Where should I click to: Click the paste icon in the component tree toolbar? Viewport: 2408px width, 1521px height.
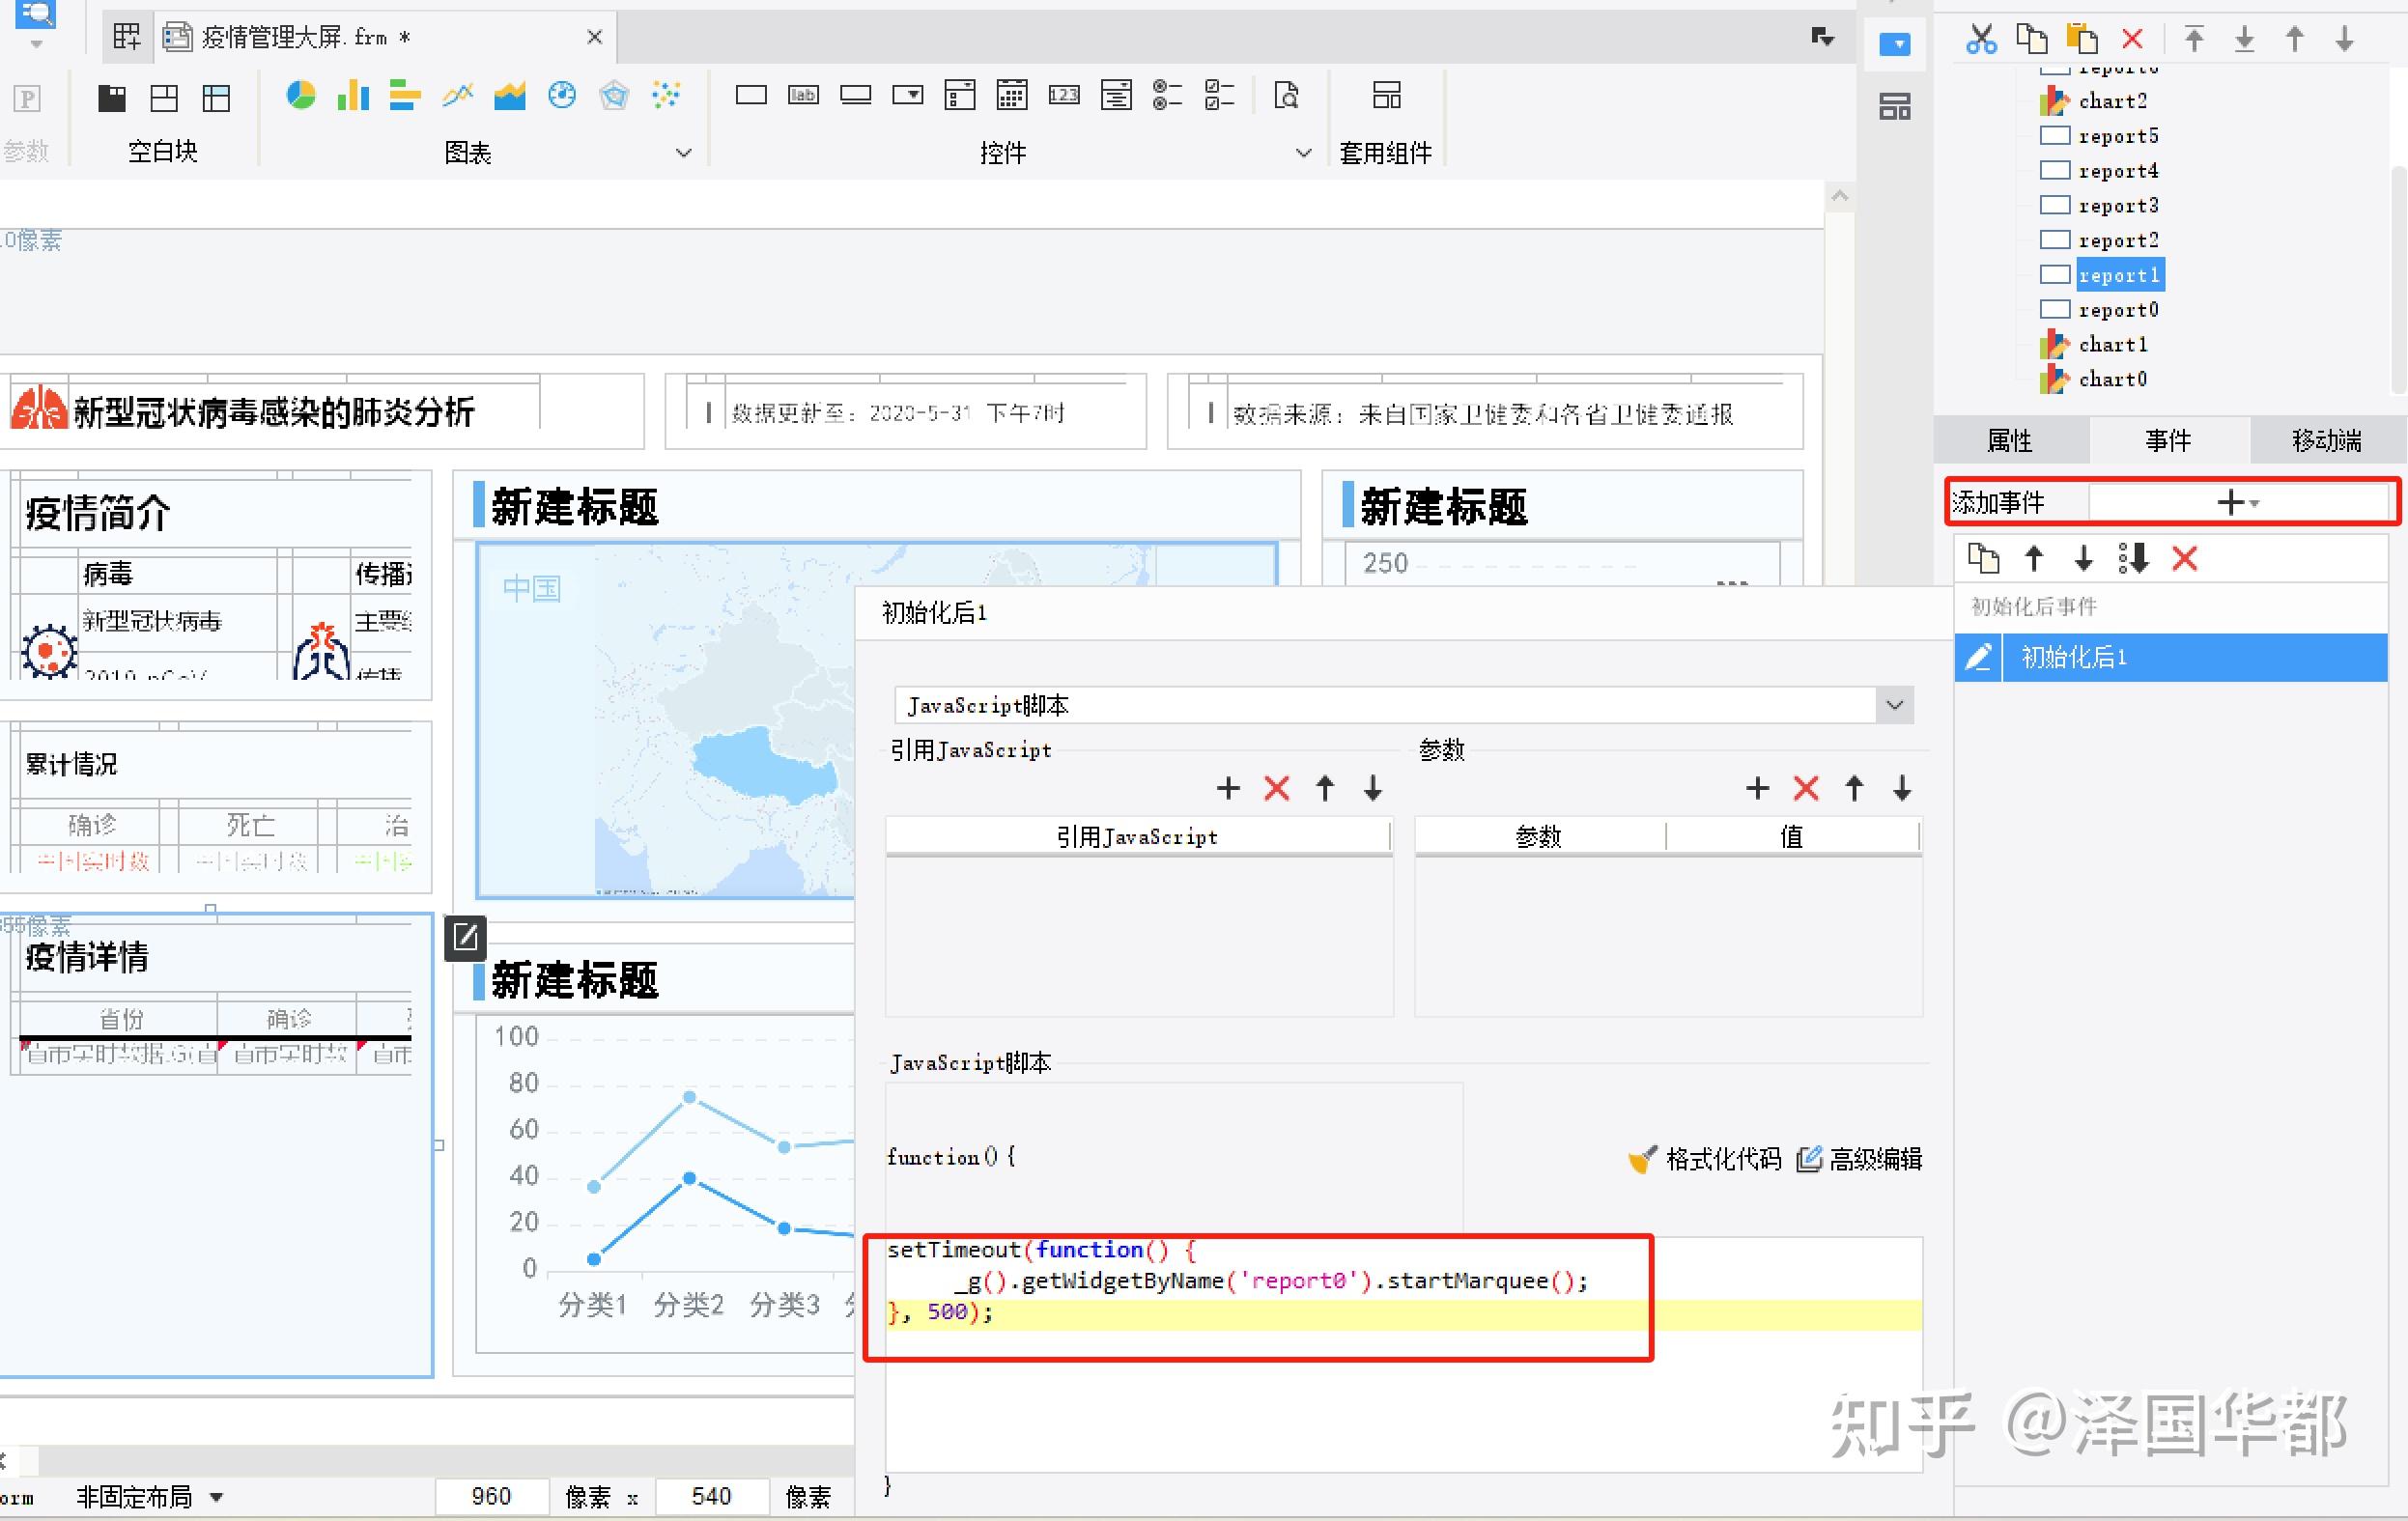pos(2083,38)
